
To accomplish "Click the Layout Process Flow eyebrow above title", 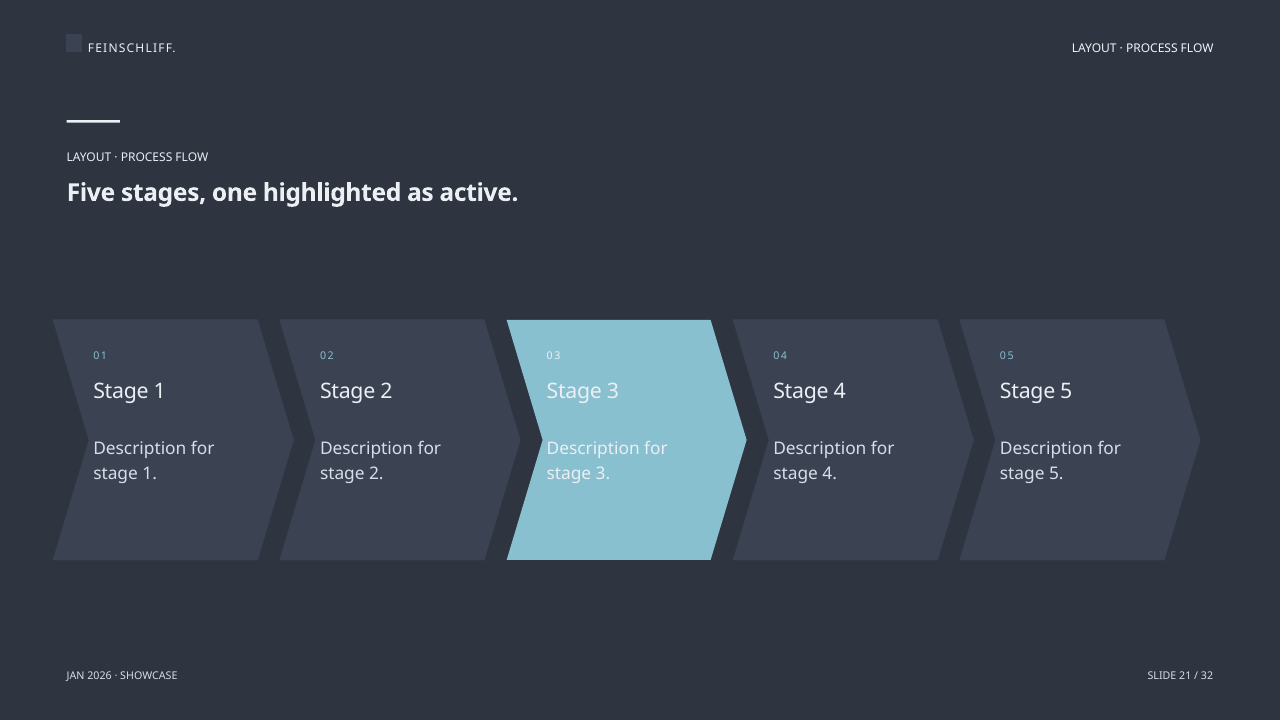I will (137, 157).
